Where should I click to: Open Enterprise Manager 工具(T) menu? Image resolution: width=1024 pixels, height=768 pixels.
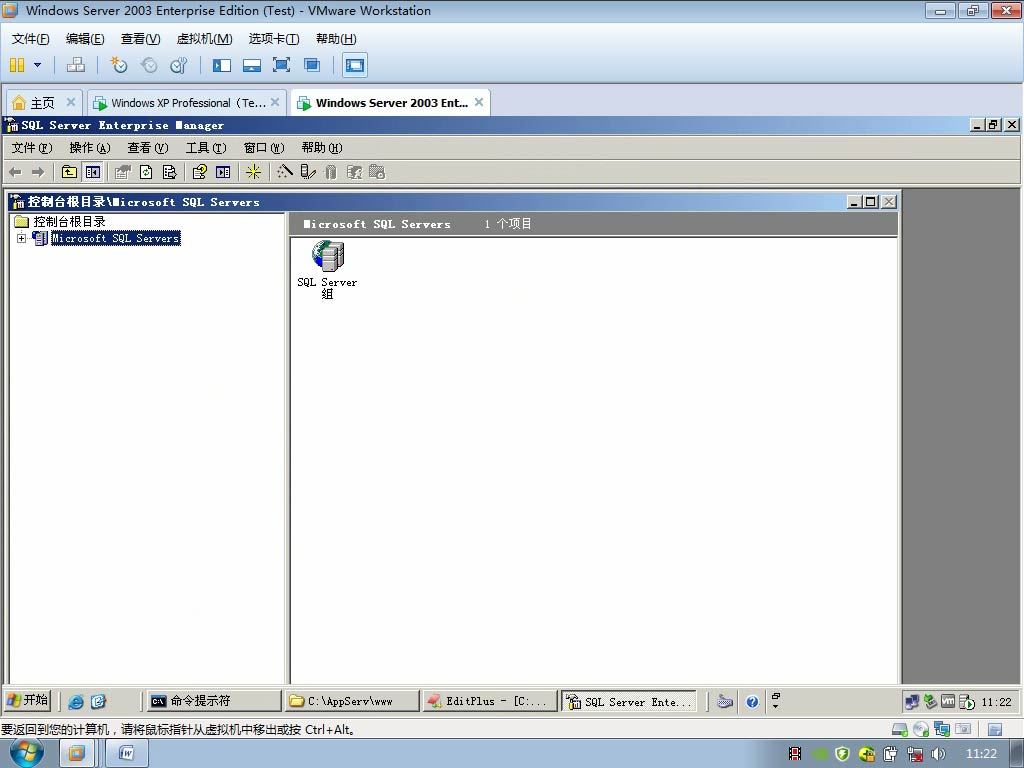coord(206,148)
